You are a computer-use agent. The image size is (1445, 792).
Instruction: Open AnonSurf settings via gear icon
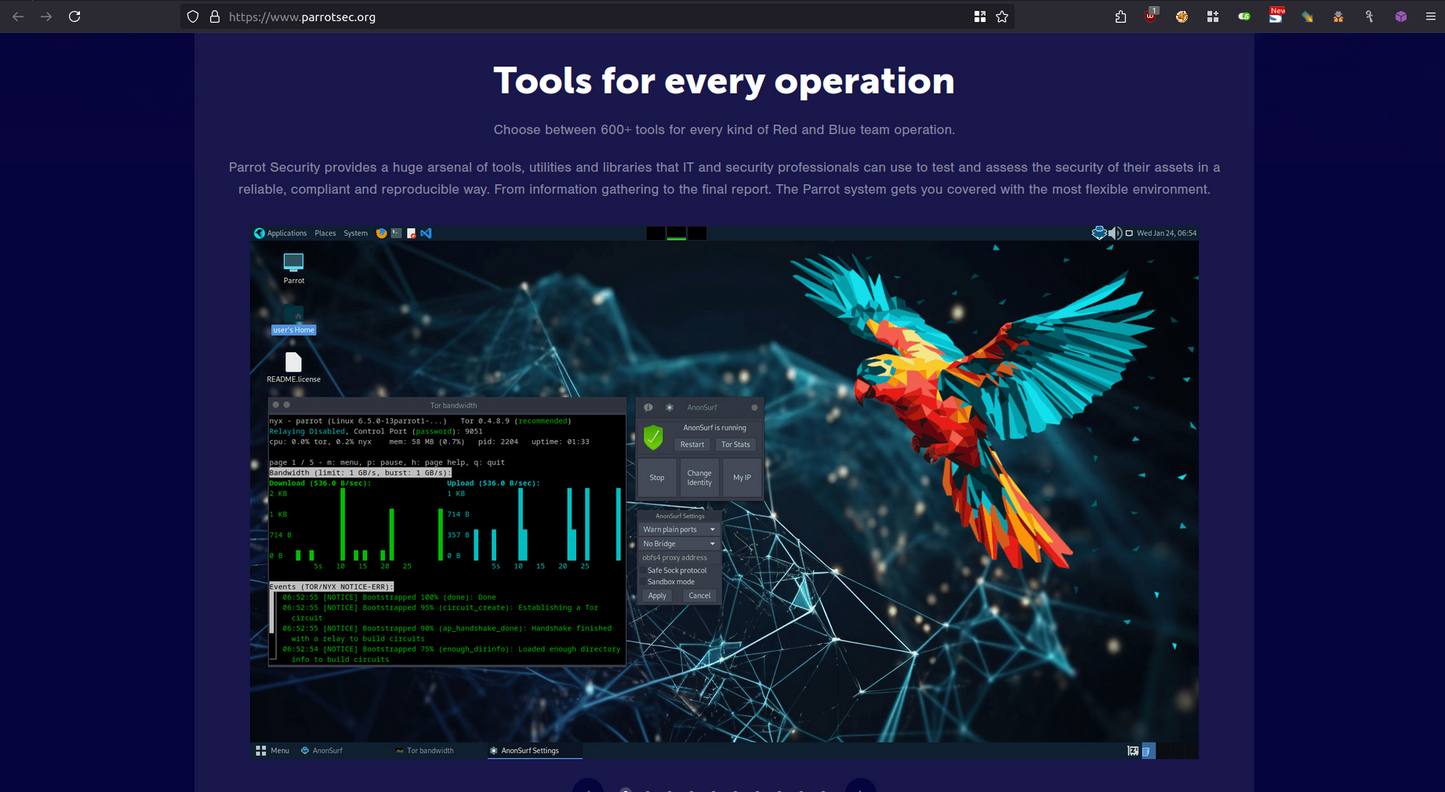pos(669,407)
